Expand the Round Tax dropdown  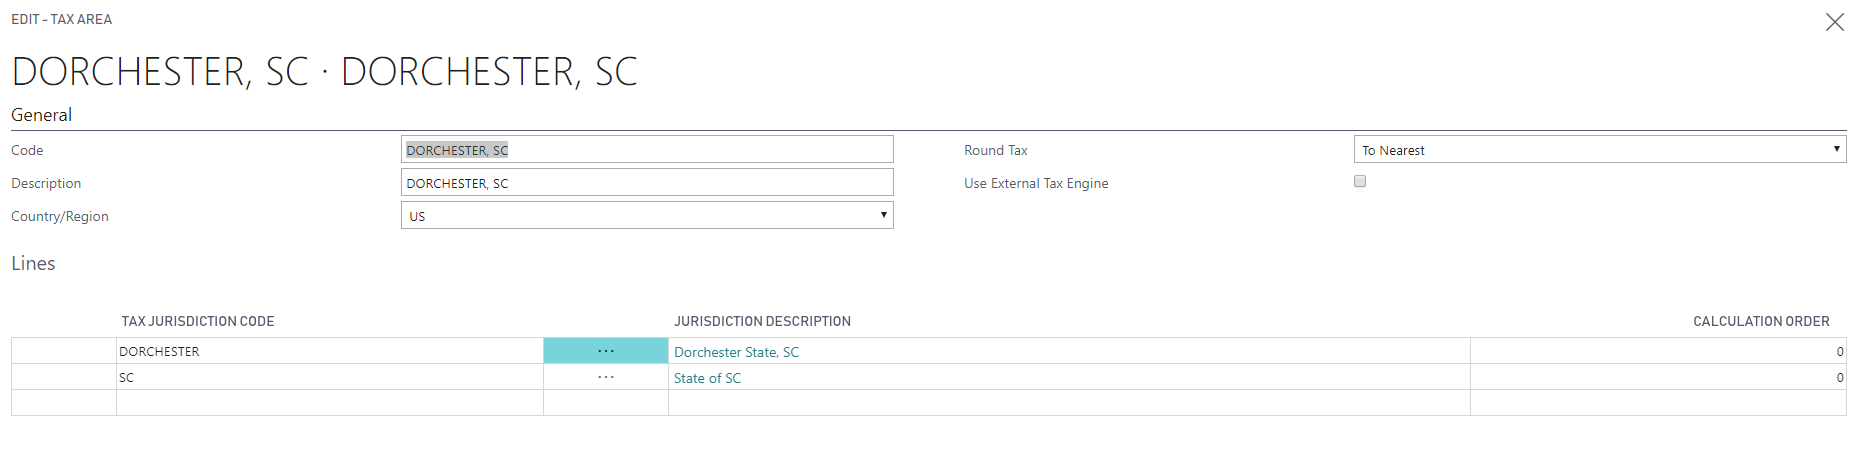[x=1600, y=149]
